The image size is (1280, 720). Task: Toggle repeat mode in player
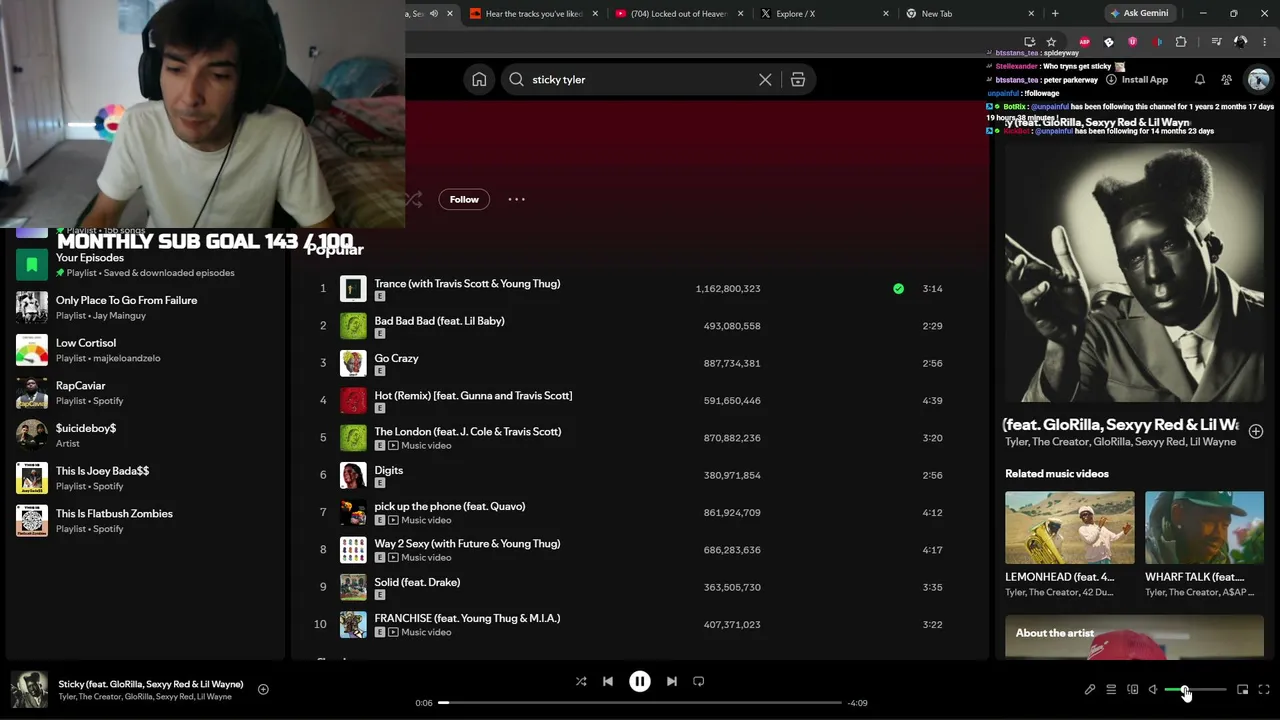699,681
